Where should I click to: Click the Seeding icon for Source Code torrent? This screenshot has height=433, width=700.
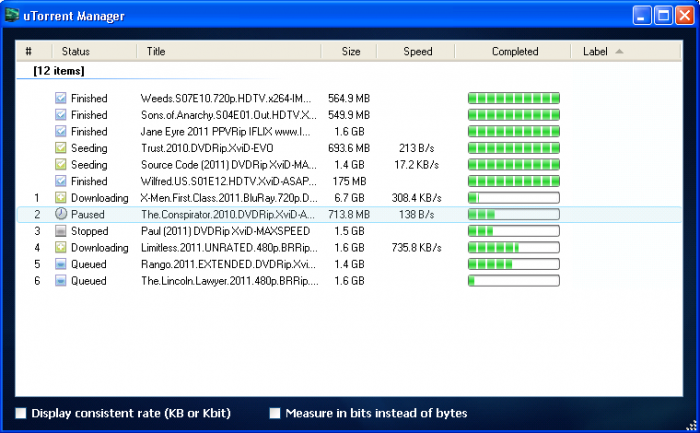pyautogui.click(x=61, y=164)
